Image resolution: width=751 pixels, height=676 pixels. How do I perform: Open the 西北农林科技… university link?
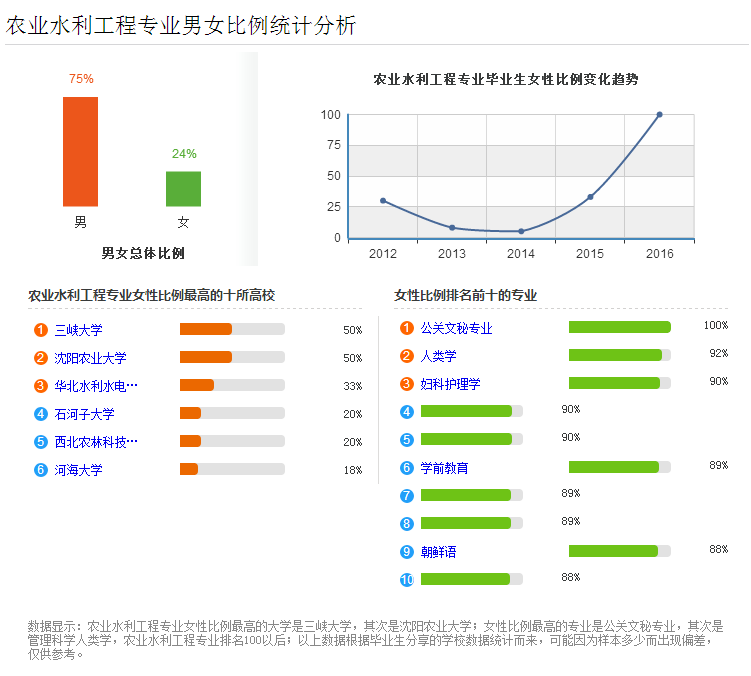coord(96,441)
